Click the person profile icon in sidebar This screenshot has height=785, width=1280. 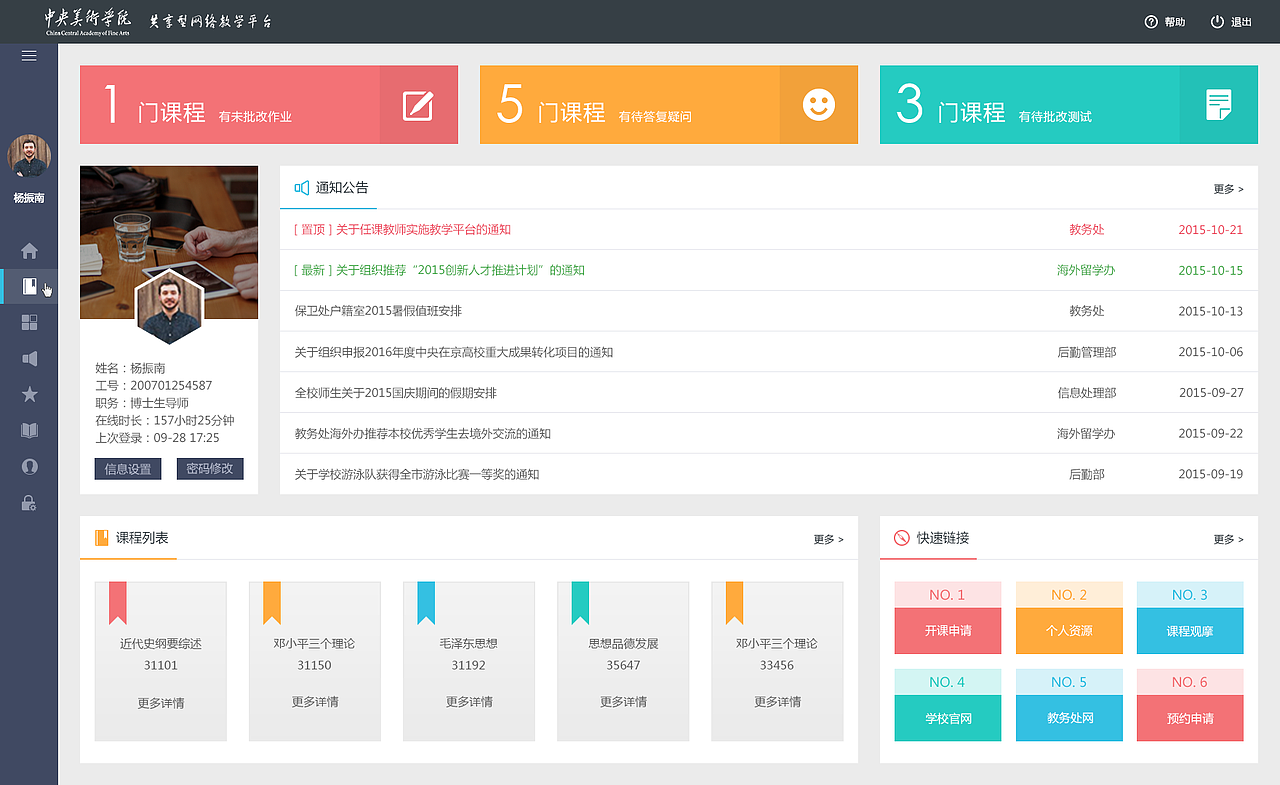click(x=29, y=466)
